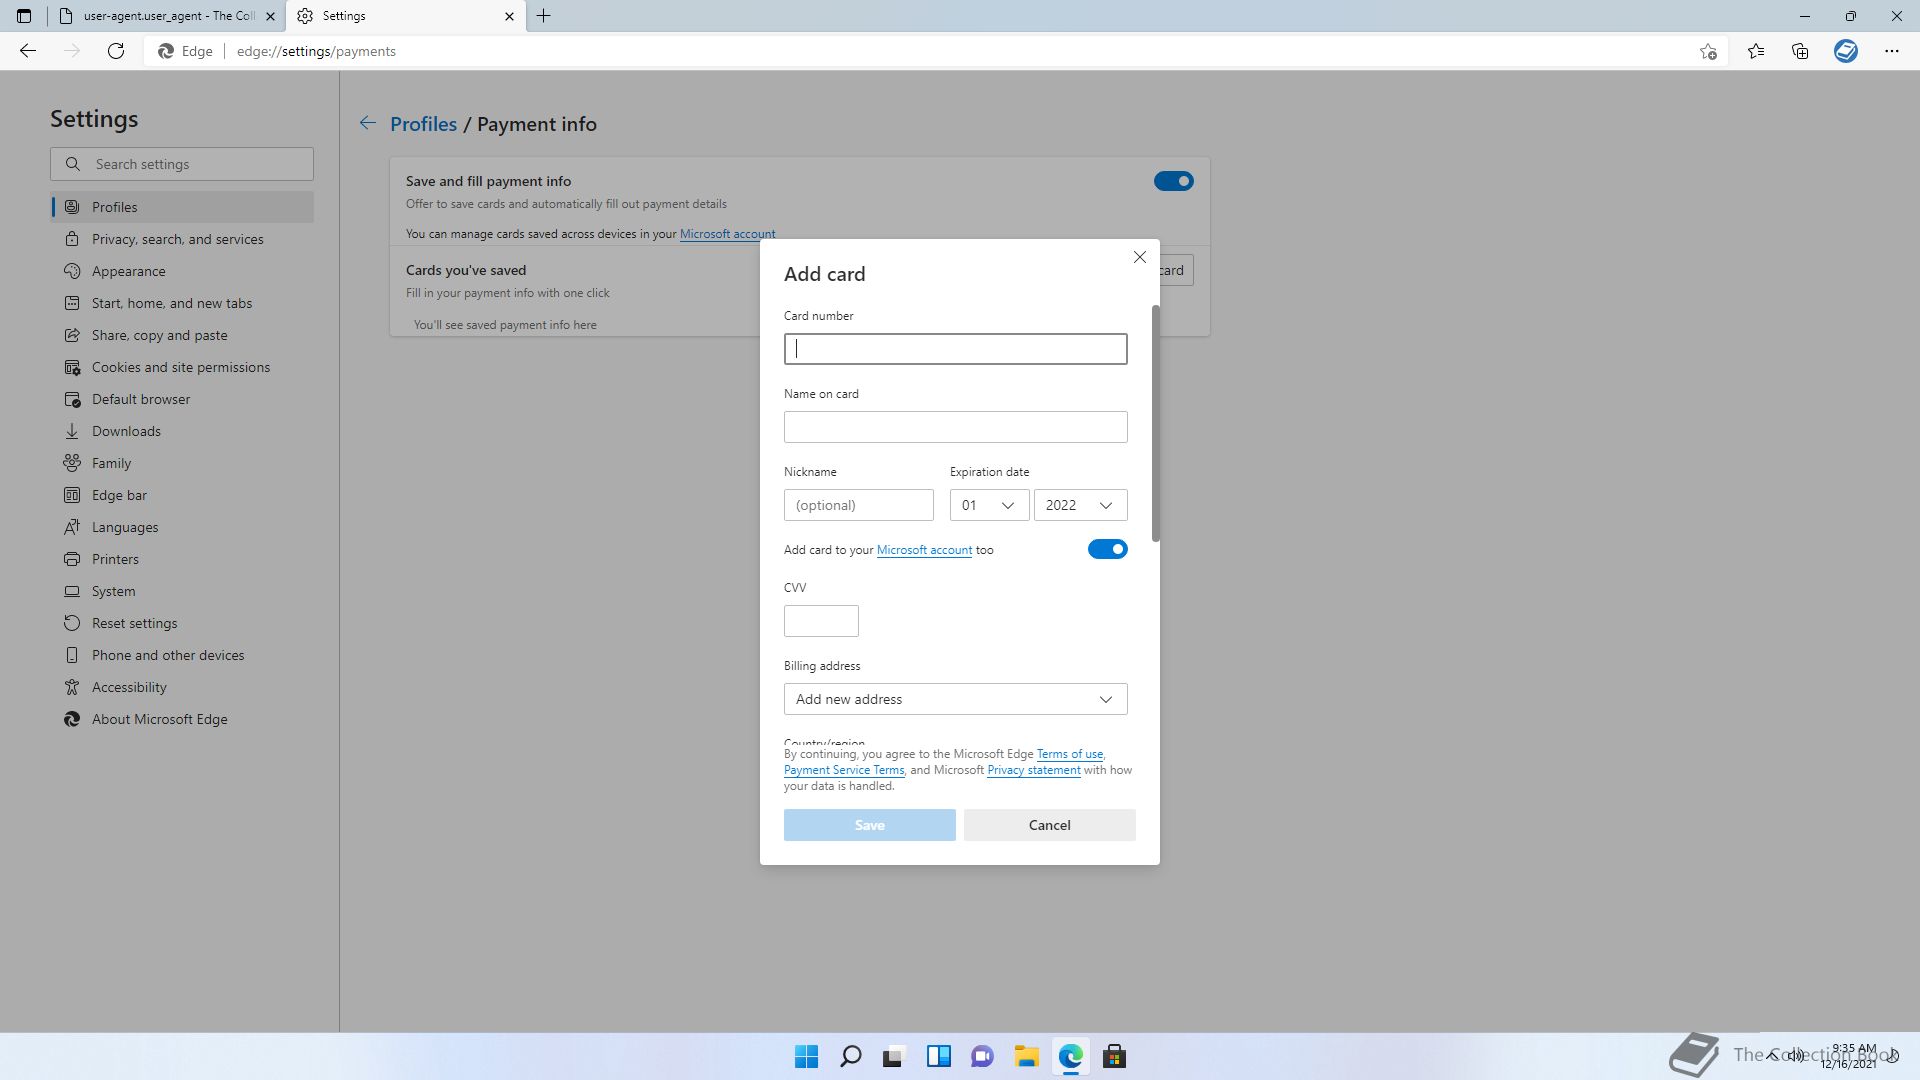Open the tab actions menu icon
The image size is (1920, 1080).
(x=24, y=16)
